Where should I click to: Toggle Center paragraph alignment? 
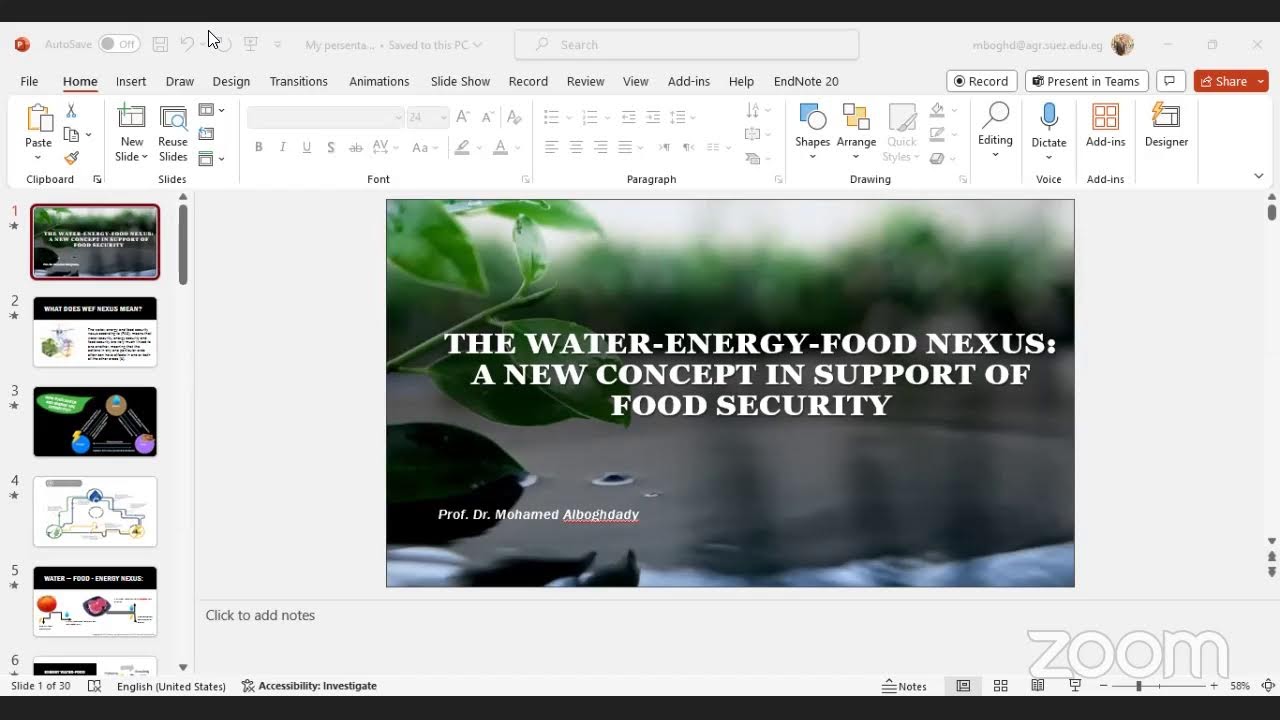(x=576, y=147)
